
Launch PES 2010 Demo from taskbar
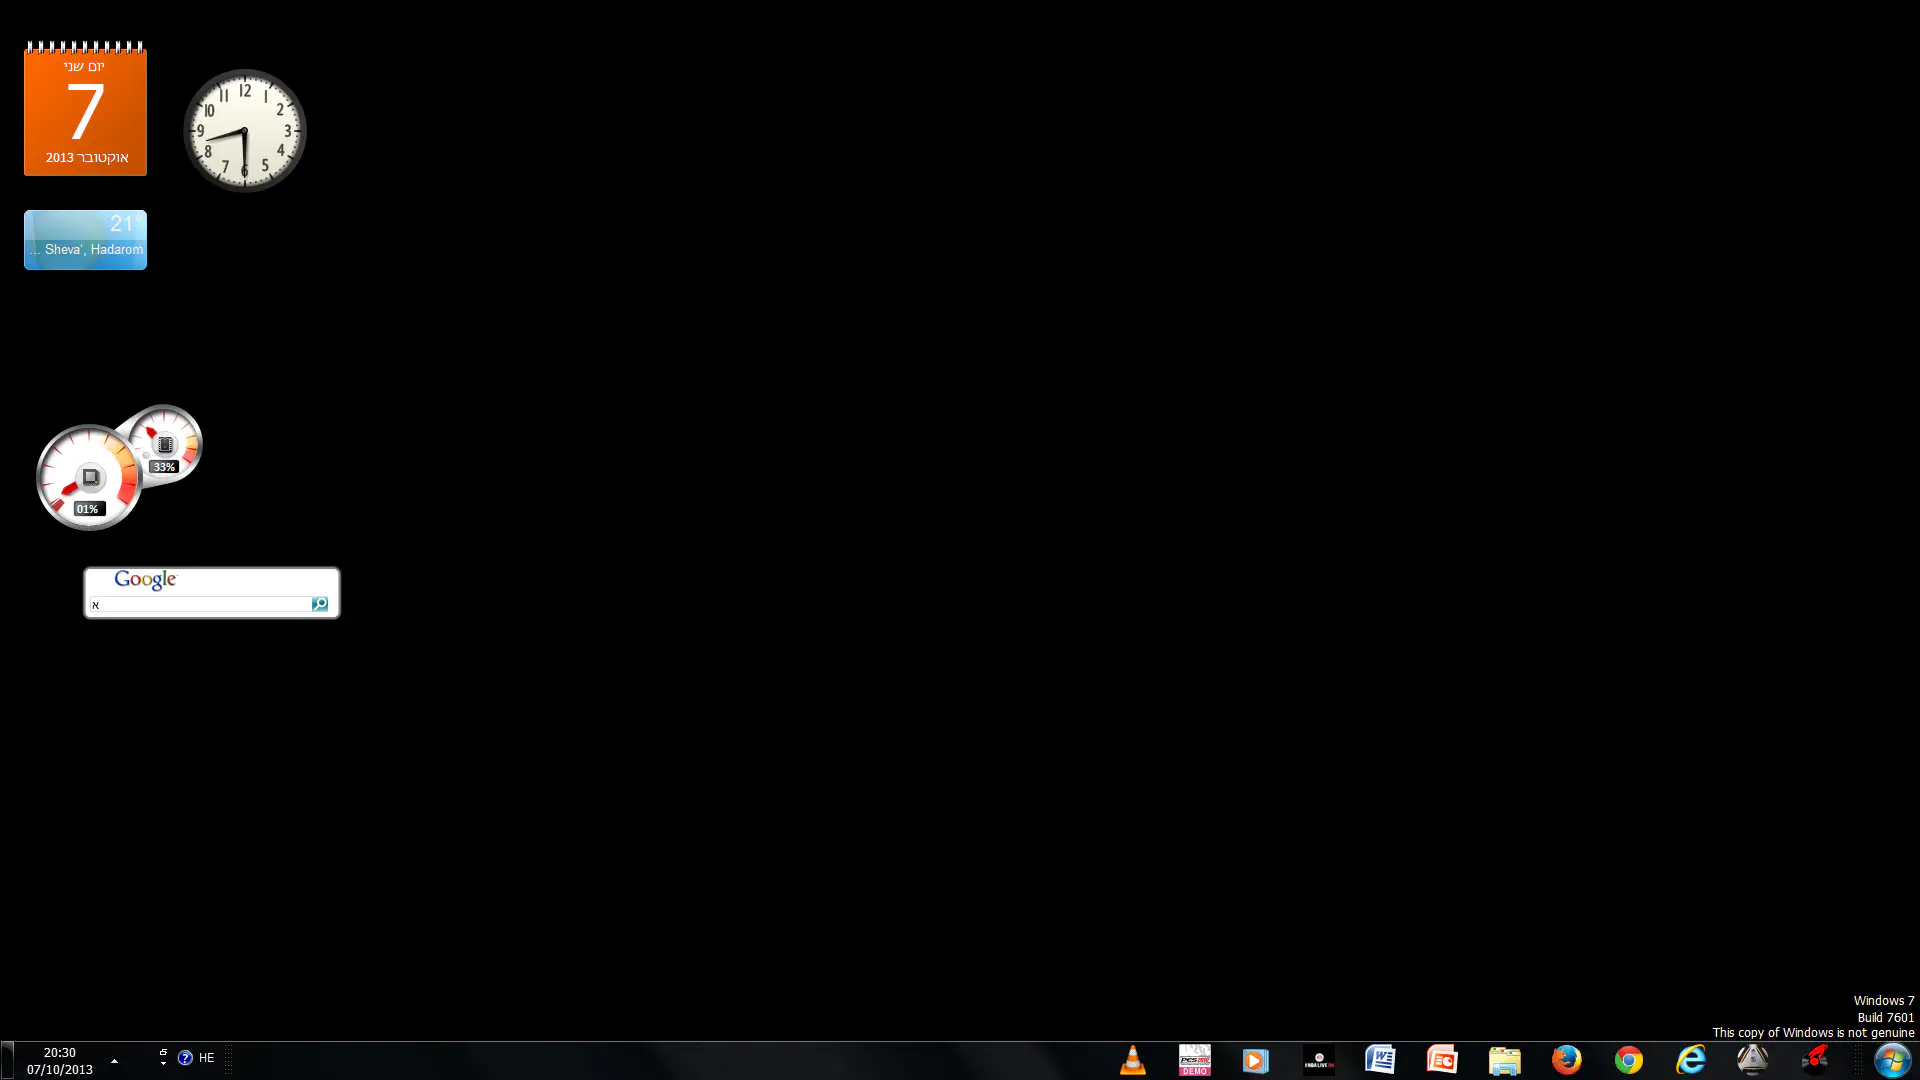pos(1194,1060)
